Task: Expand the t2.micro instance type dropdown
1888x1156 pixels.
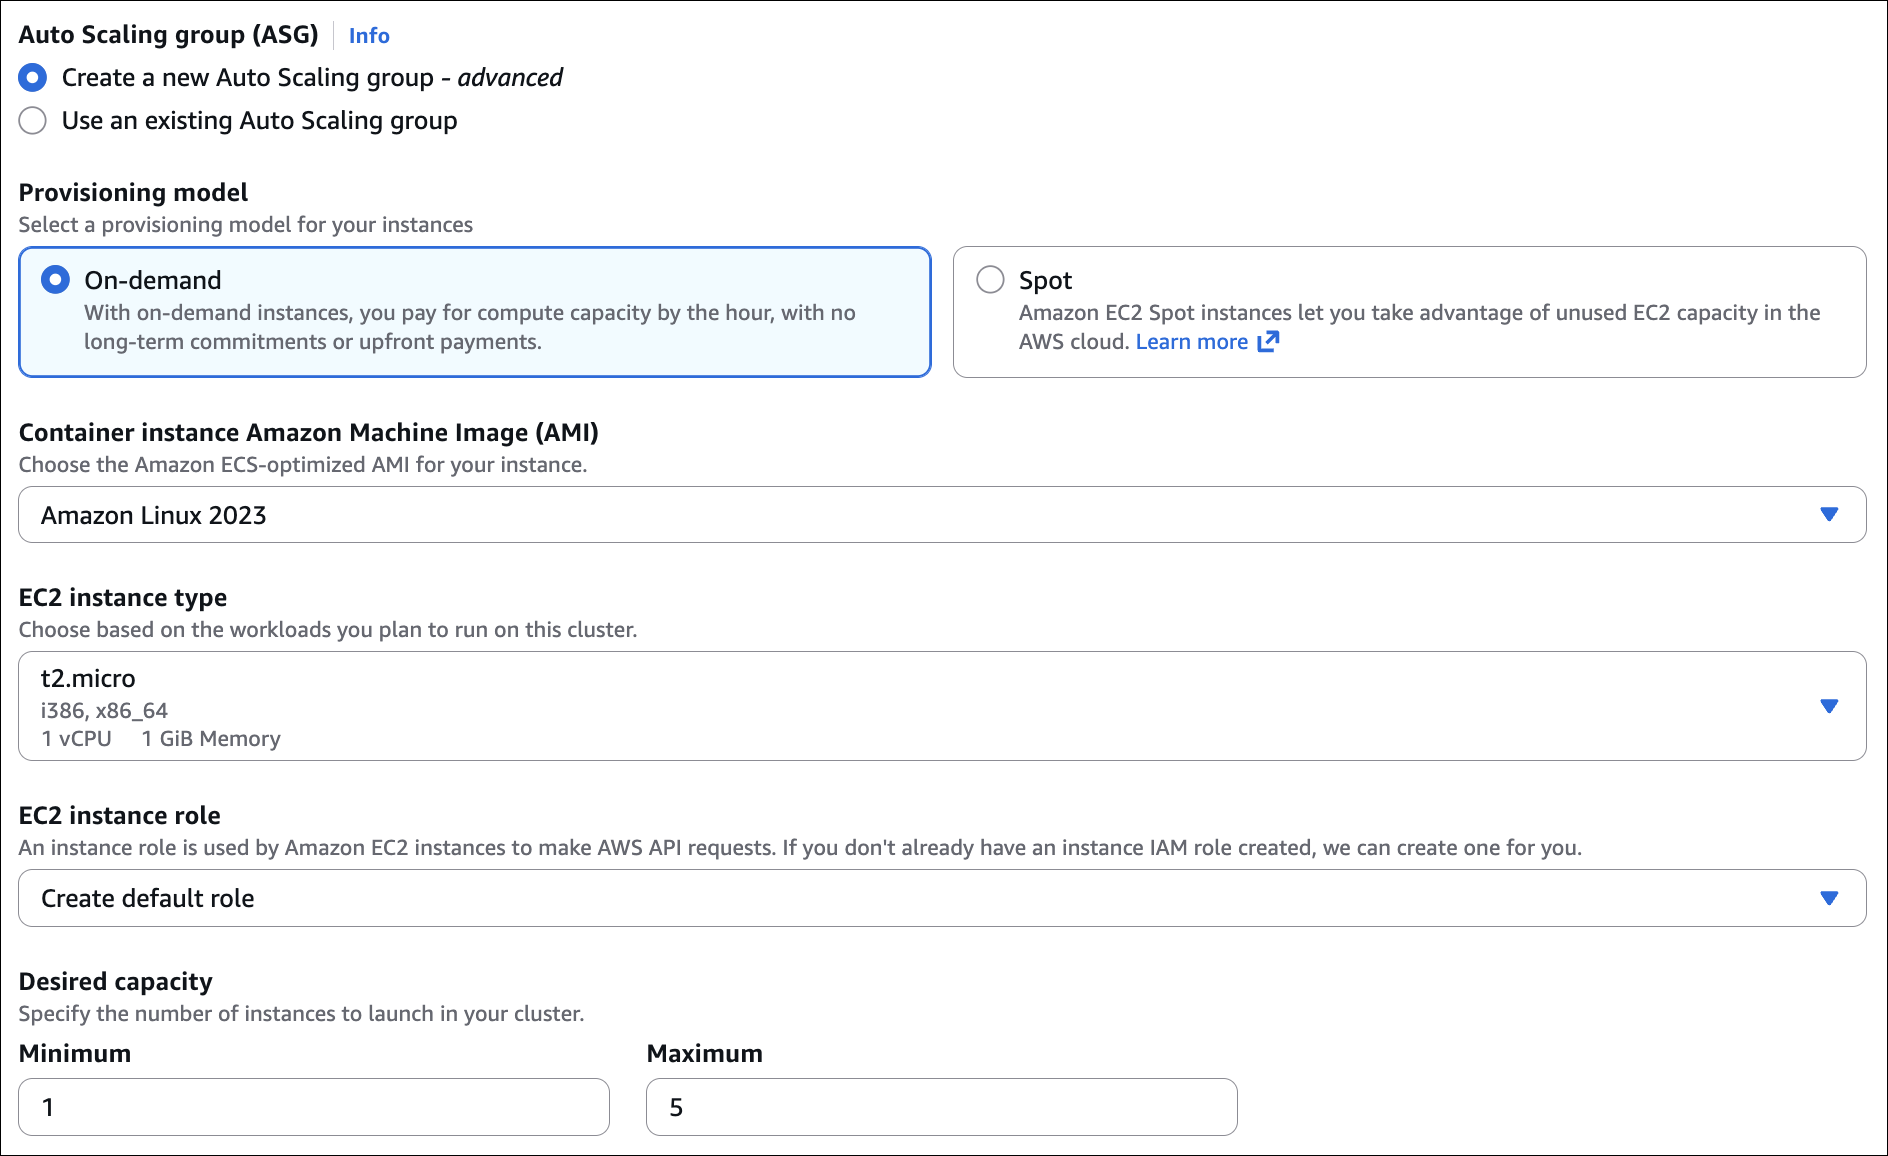Action: click(900, 706)
